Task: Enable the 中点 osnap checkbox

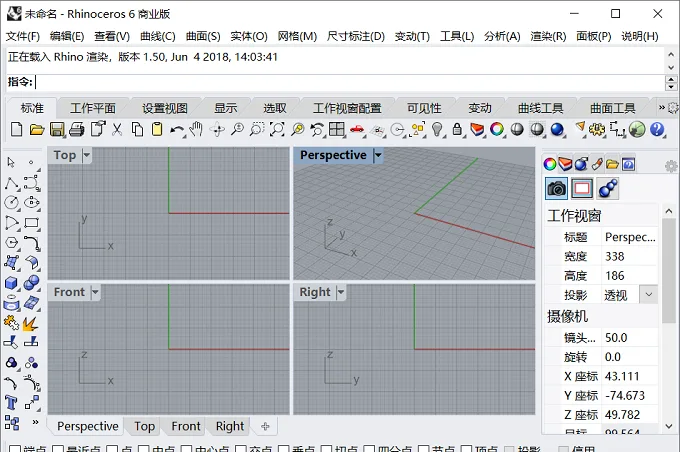Action: [x=144, y=449]
